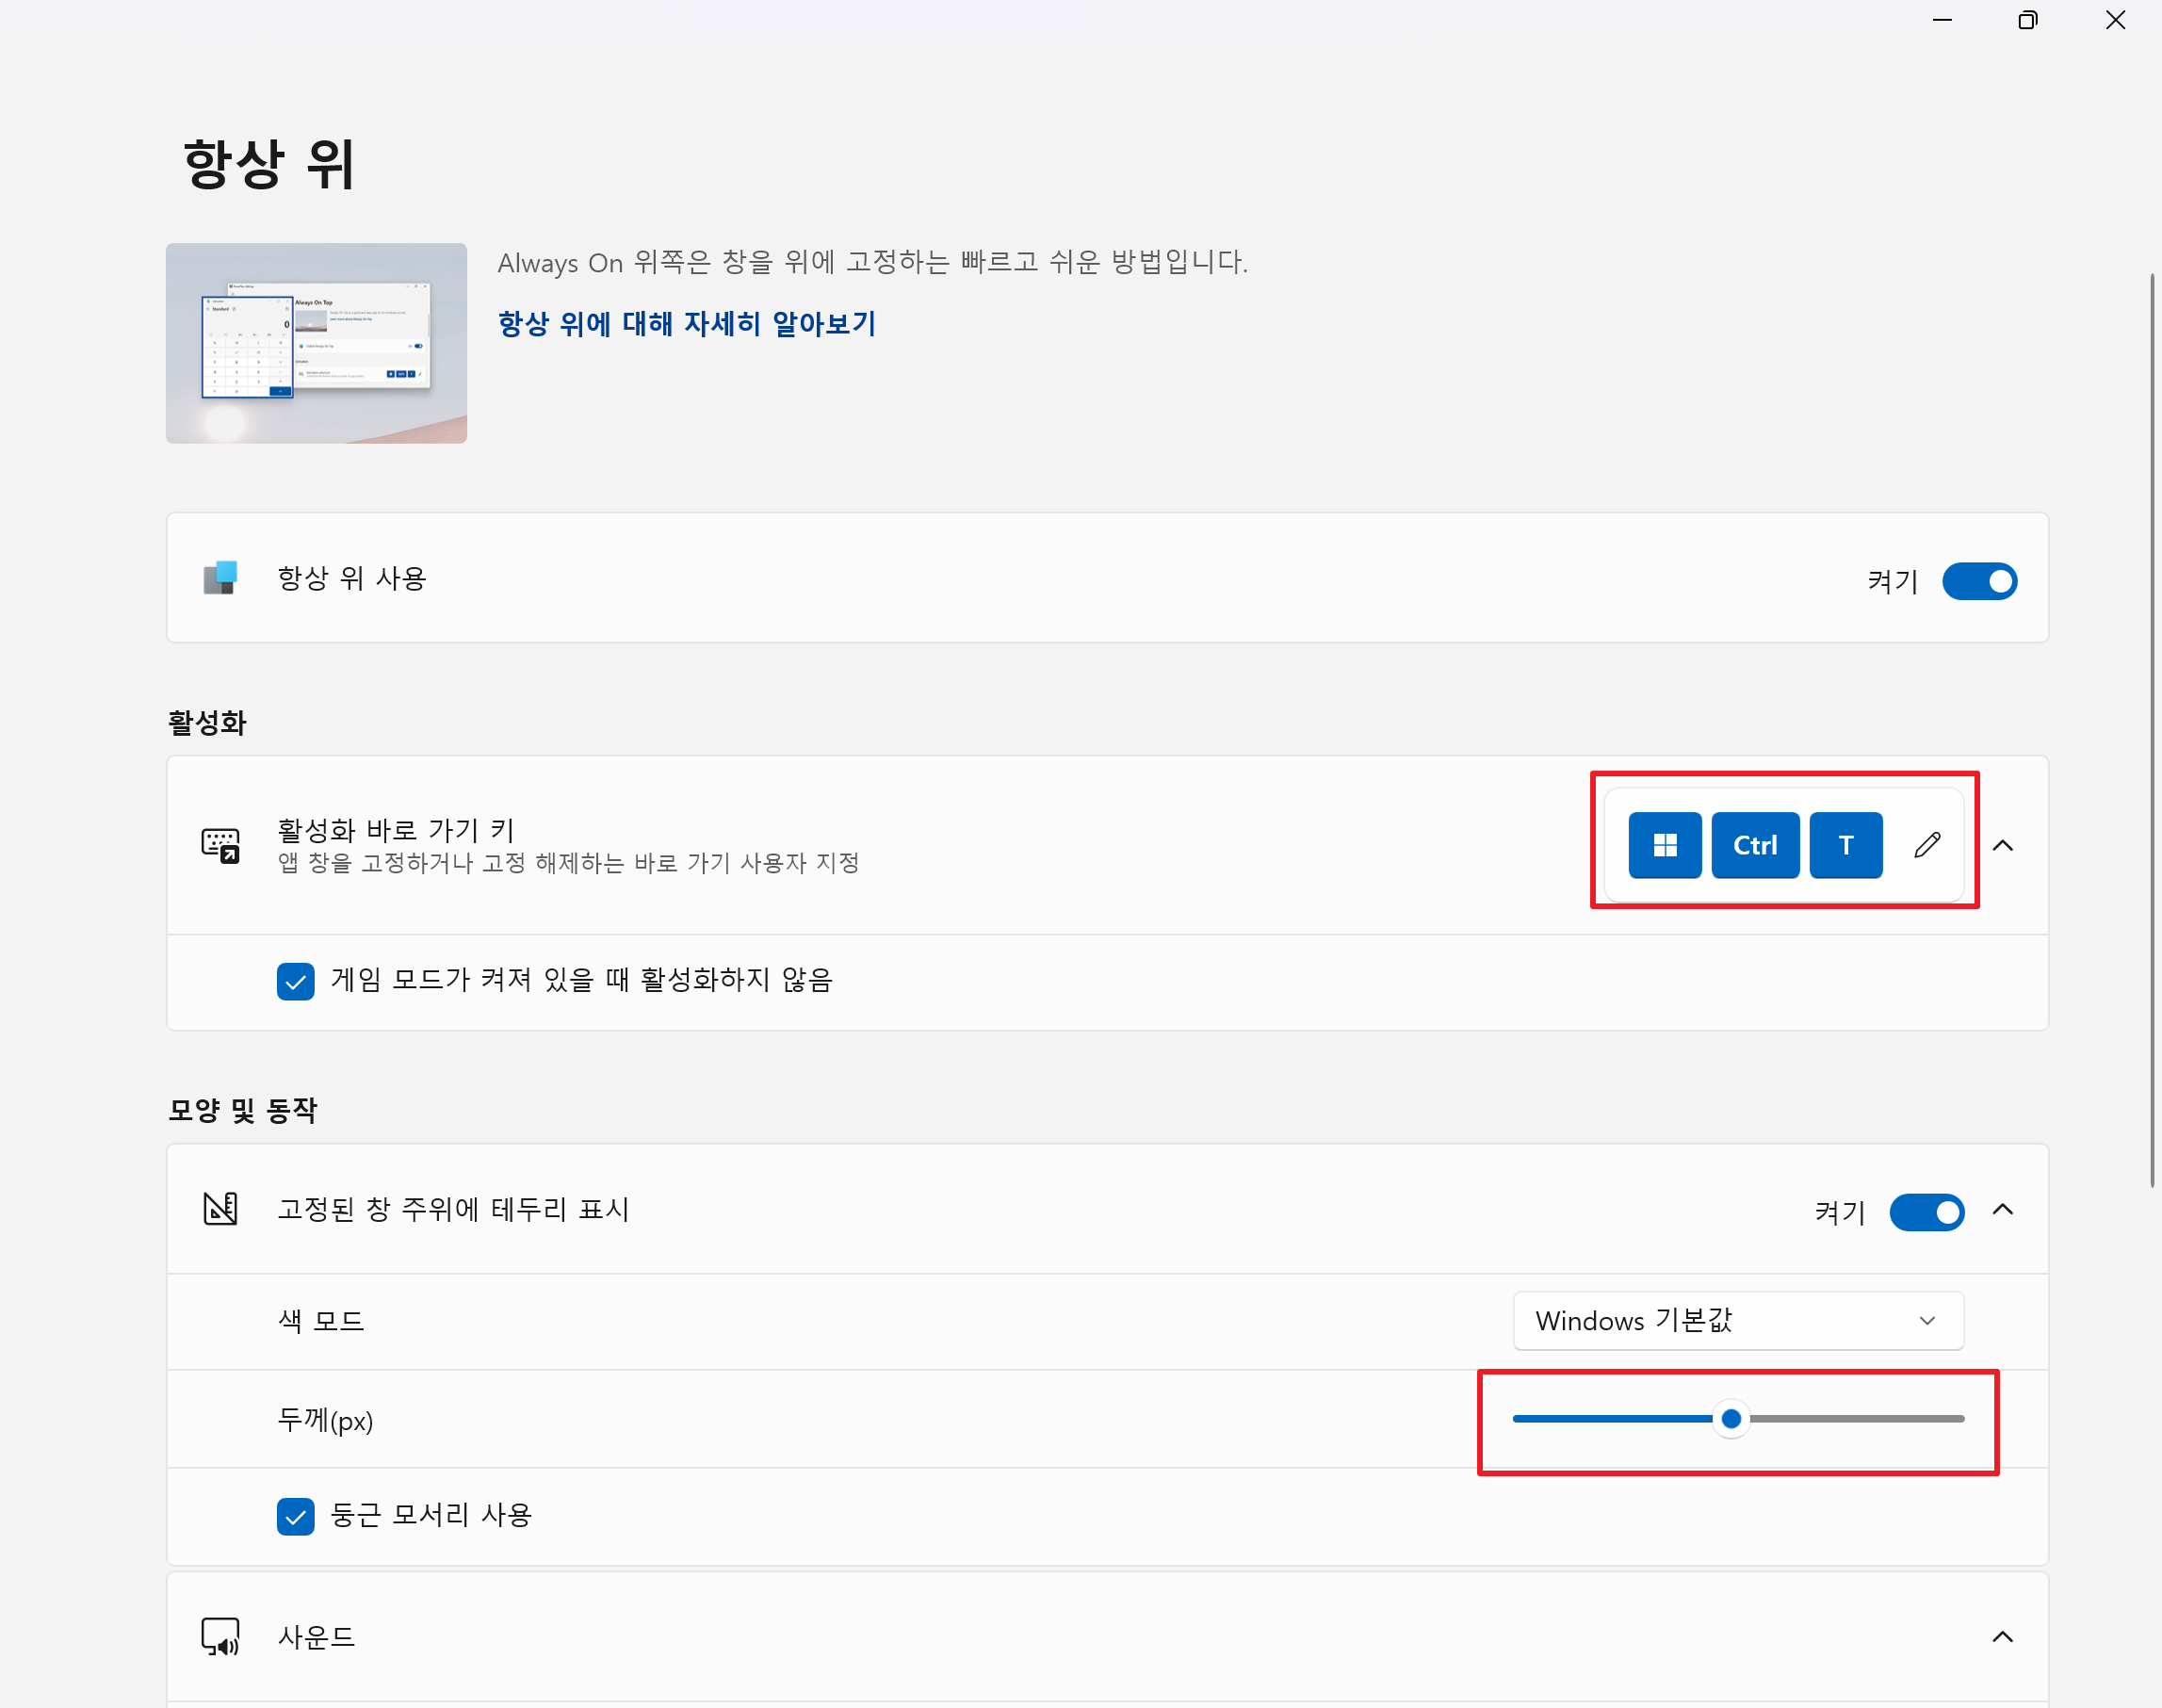Viewport: 2162px width, 1708px height.
Task: Collapse the 사운드 section chevron
Action: (x=2003, y=1637)
